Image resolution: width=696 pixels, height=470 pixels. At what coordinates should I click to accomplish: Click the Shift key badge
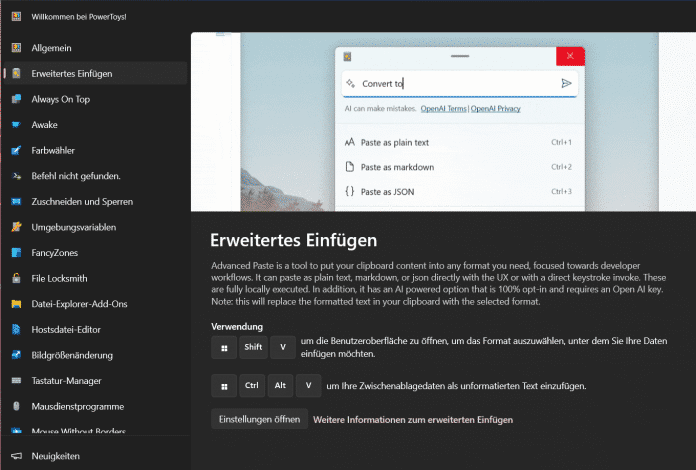click(253, 347)
